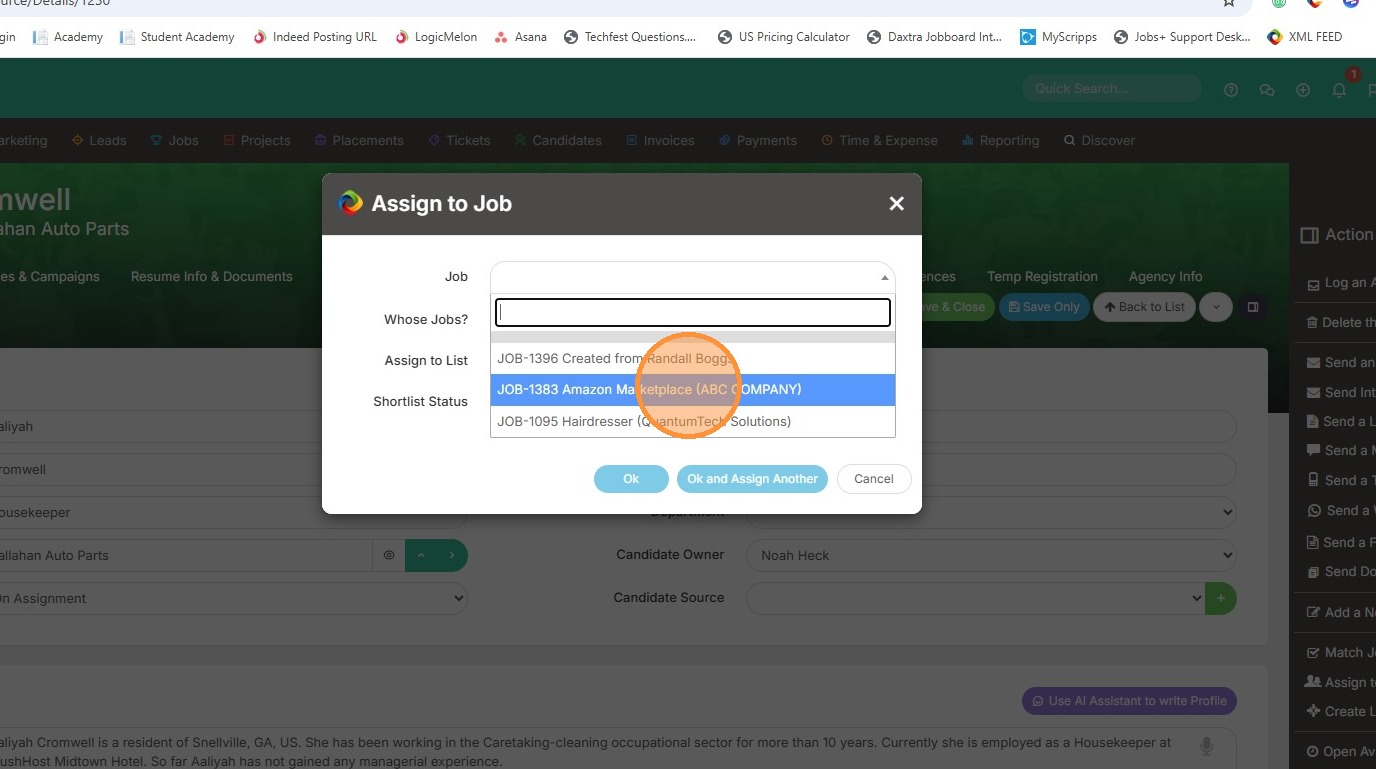Screen dimensions: 1376x769
Task: Open the Department dropdown
Action: 991,512
